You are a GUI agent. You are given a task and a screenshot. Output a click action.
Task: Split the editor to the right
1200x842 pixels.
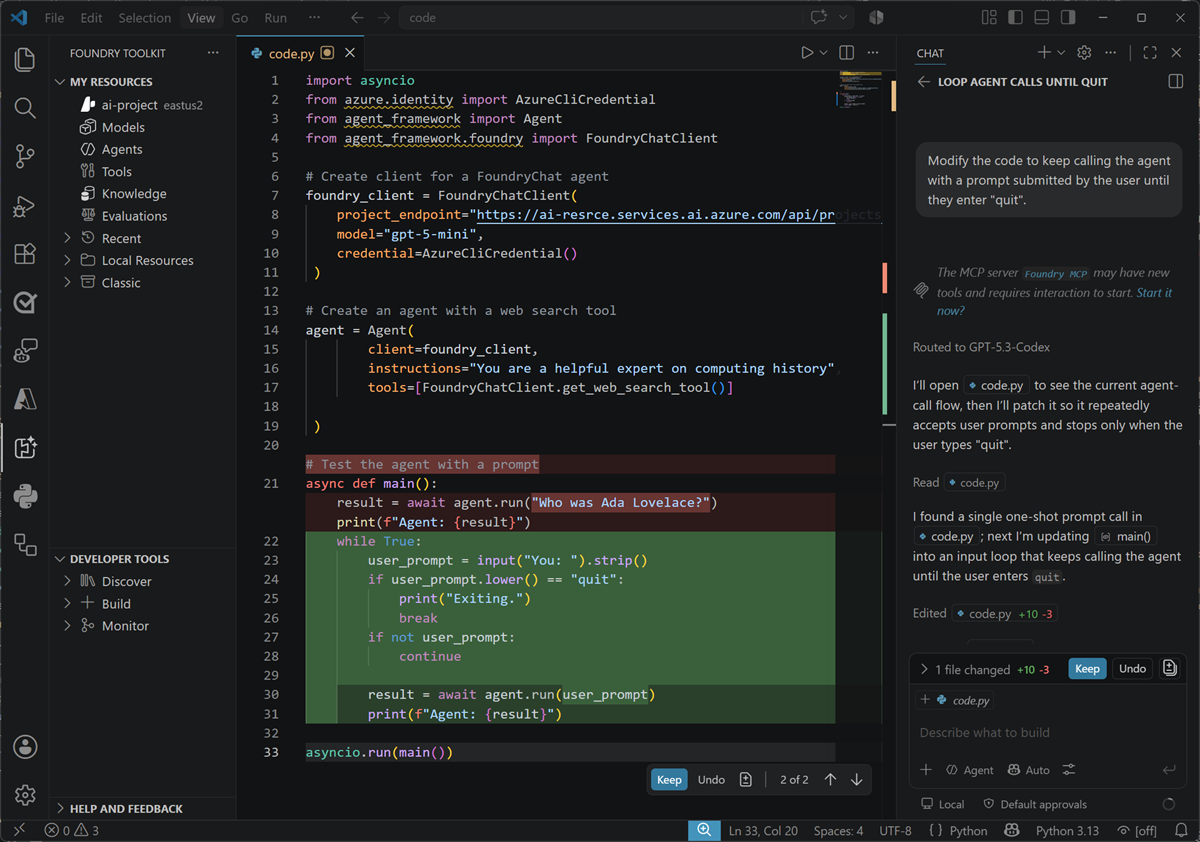[x=846, y=53]
